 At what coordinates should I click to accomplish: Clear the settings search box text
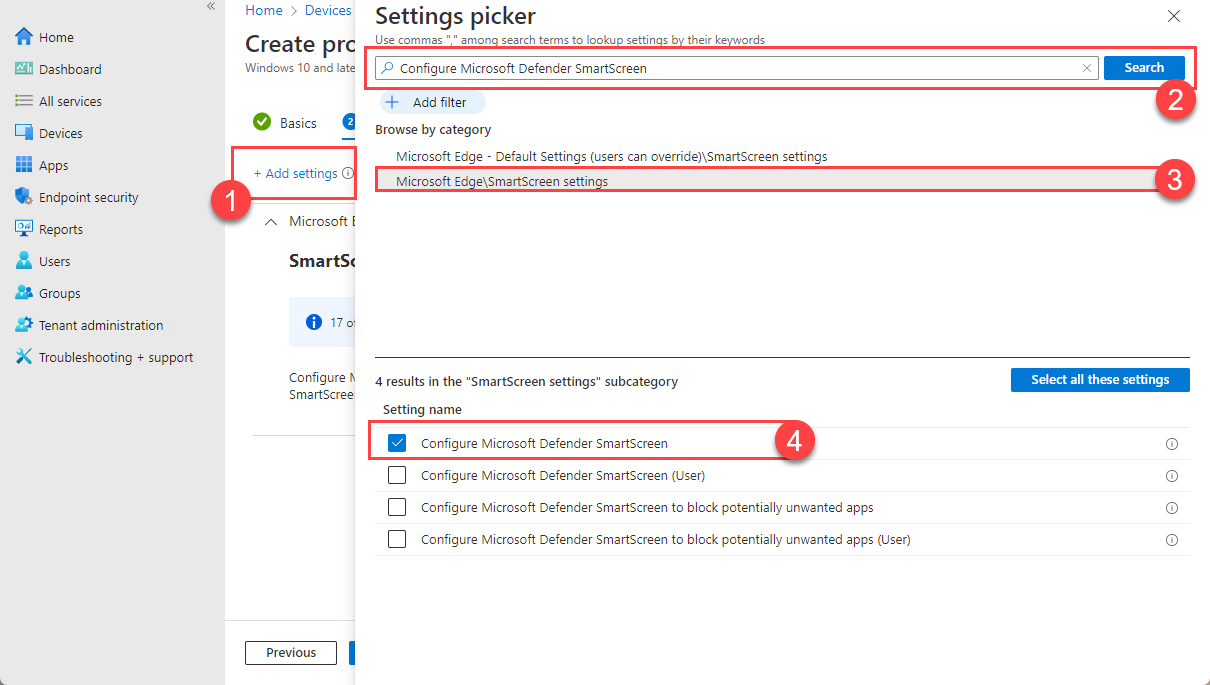tap(1087, 68)
